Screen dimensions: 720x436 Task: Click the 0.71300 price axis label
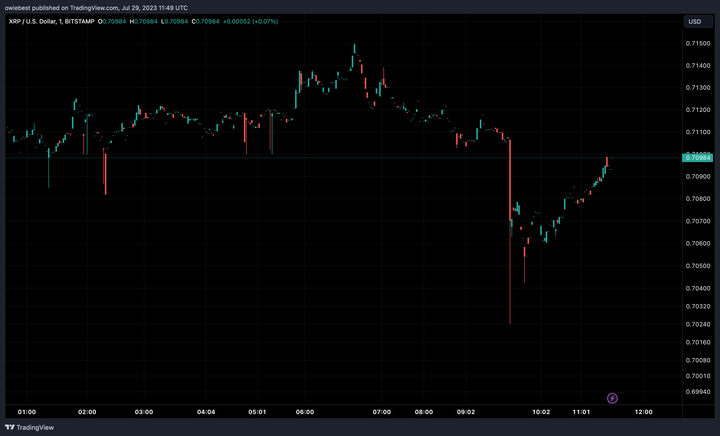tap(698, 88)
